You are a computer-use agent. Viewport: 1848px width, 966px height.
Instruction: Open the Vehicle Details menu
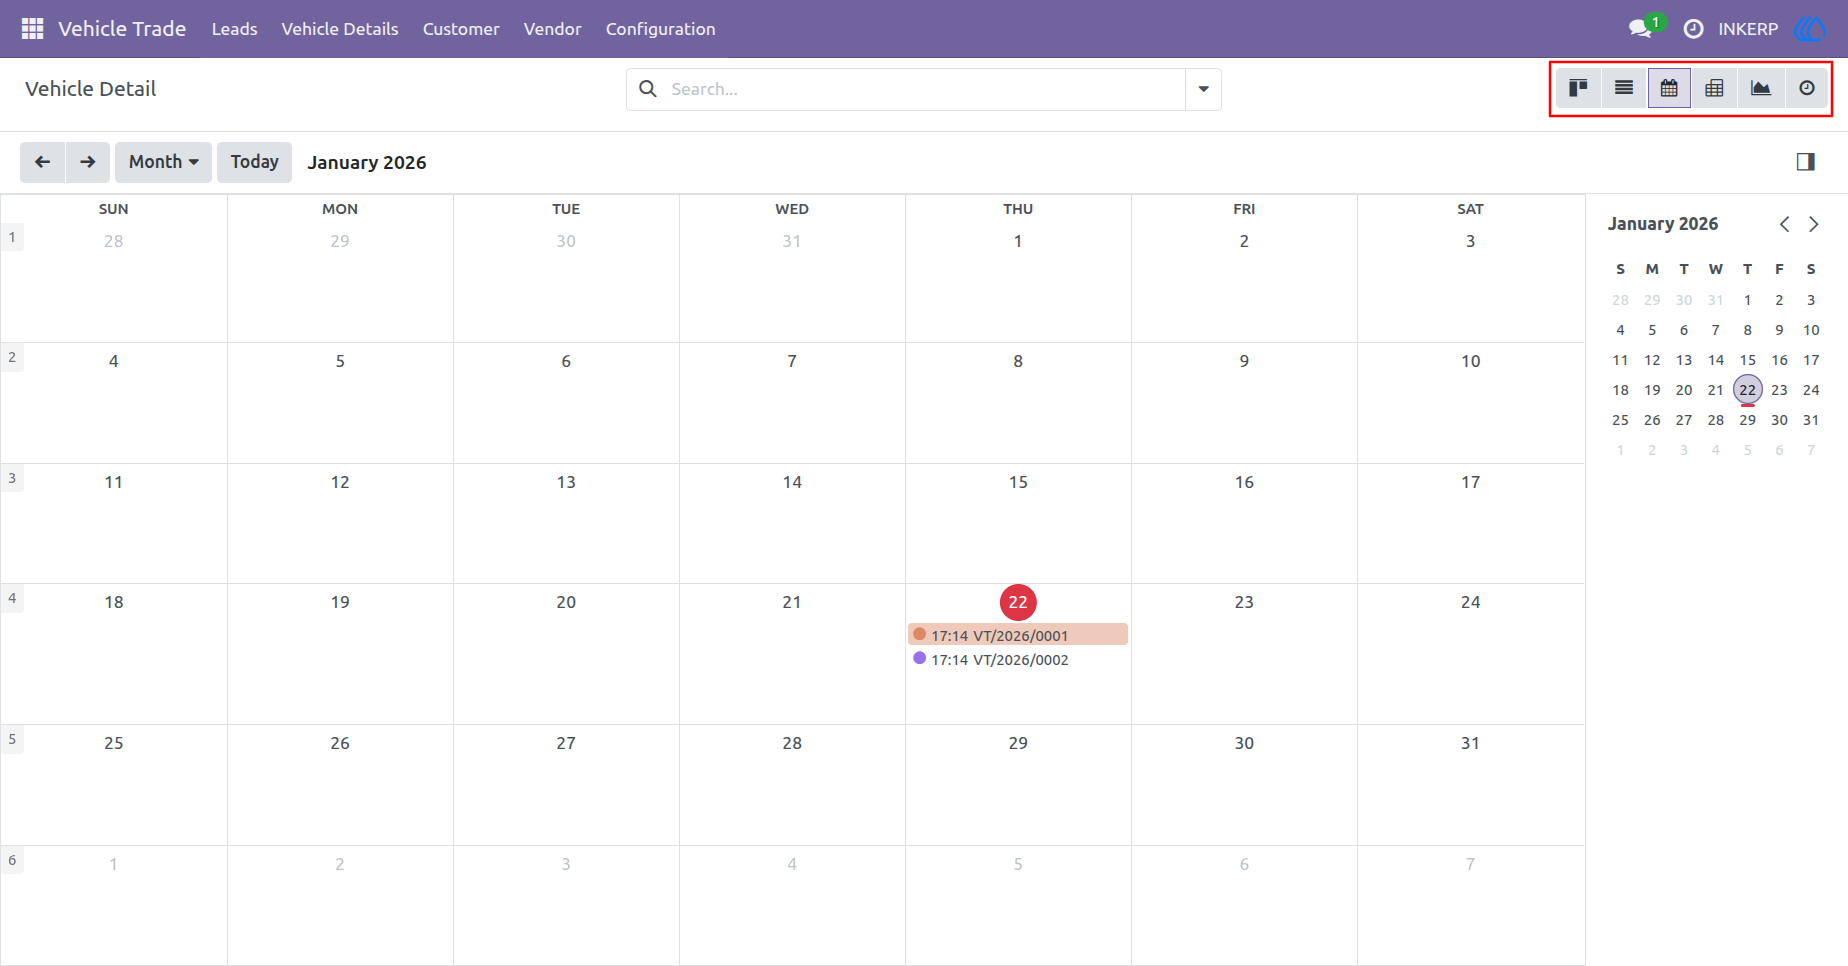point(340,29)
